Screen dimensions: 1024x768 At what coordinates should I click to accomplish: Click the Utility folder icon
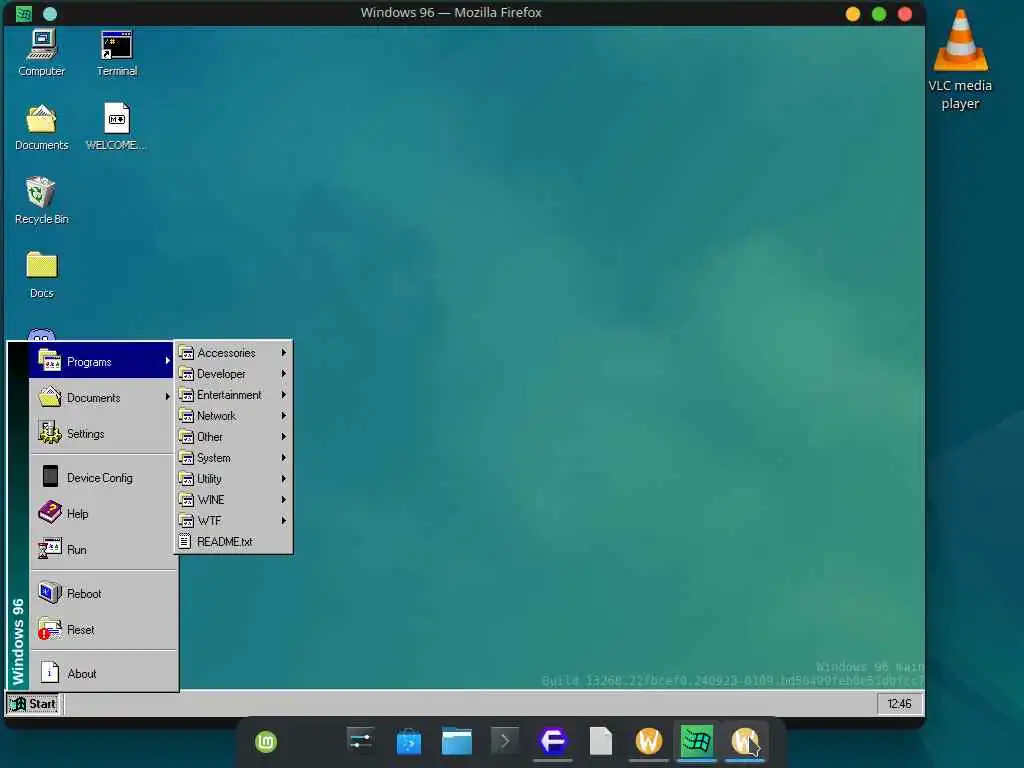pos(186,479)
